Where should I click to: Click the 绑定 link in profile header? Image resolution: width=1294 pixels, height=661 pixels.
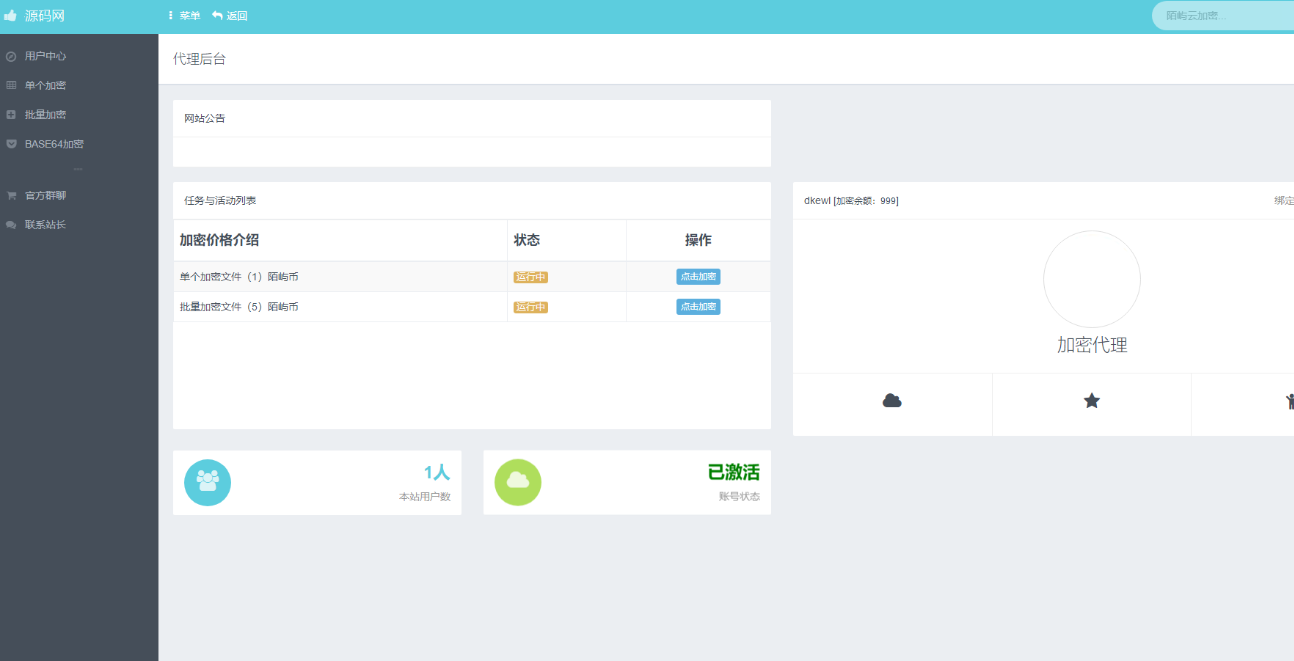1283,201
